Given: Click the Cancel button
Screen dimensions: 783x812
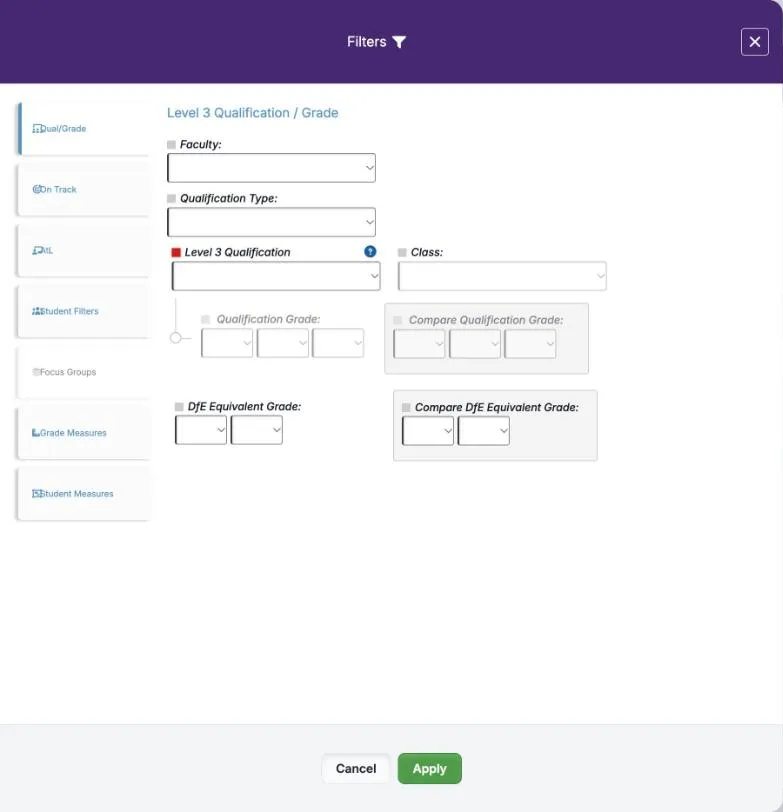Looking at the screenshot, I should (x=356, y=768).
